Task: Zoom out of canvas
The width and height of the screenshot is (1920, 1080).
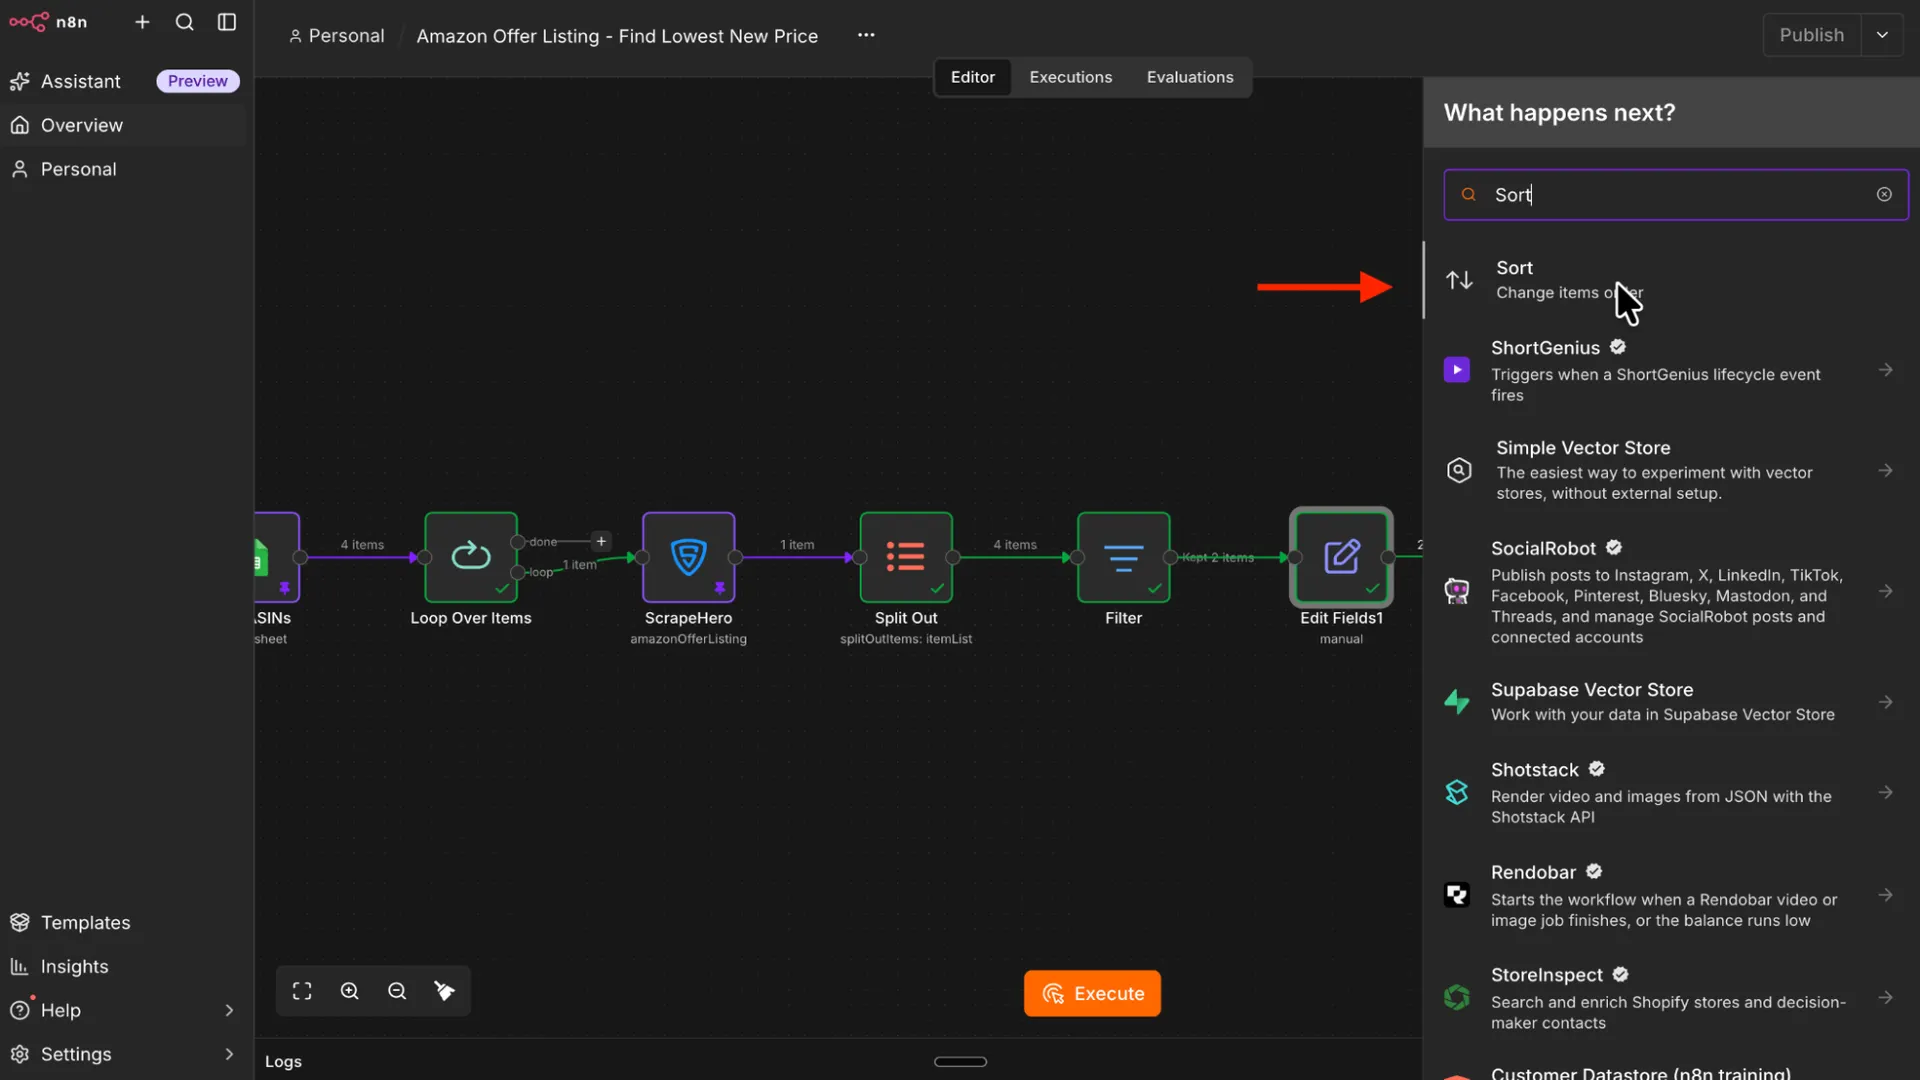Action: pos(397,991)
